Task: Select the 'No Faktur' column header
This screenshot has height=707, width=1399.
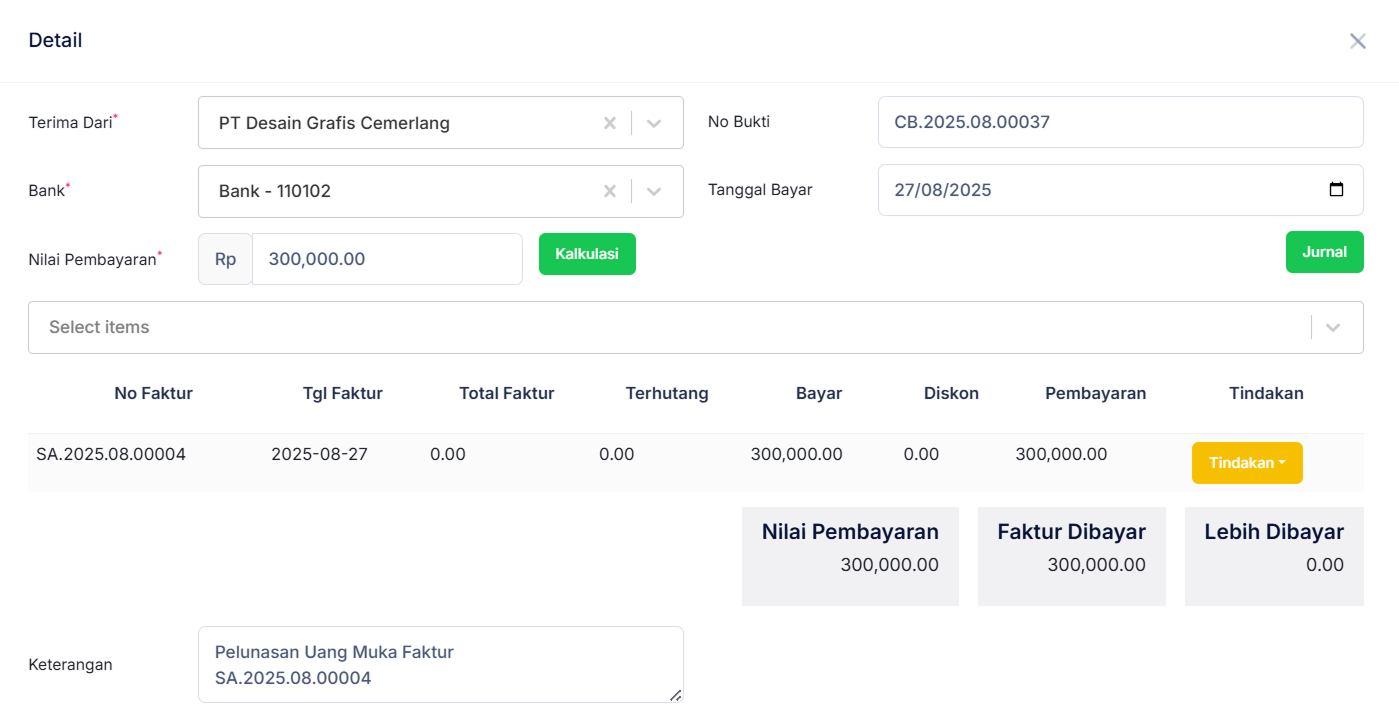Action: click(x=153, y=393)
